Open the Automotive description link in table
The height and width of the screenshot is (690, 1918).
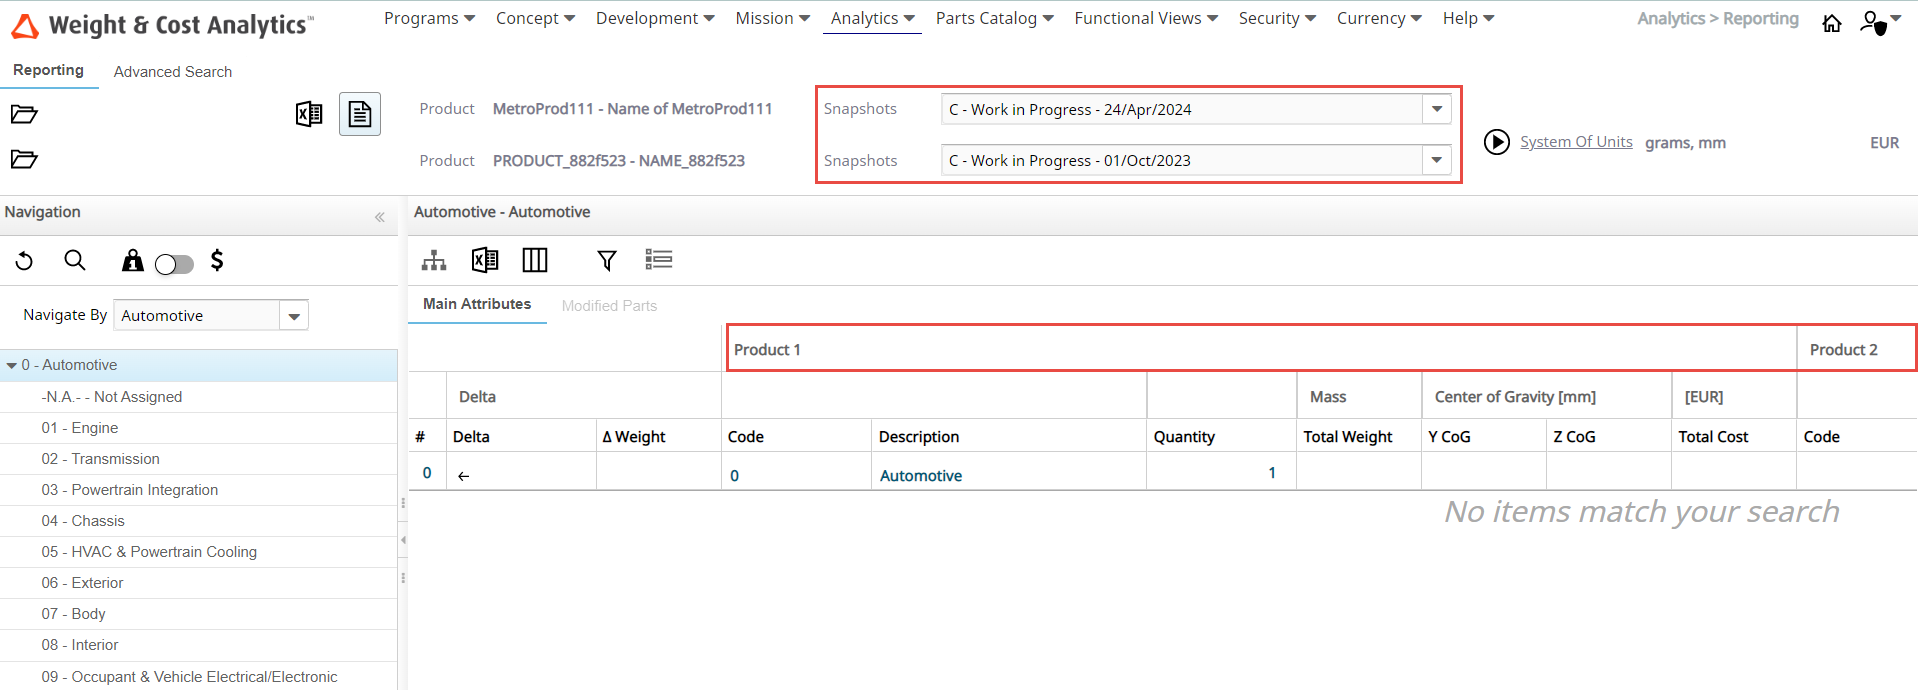pyautogui.click(x=920, y=476)
